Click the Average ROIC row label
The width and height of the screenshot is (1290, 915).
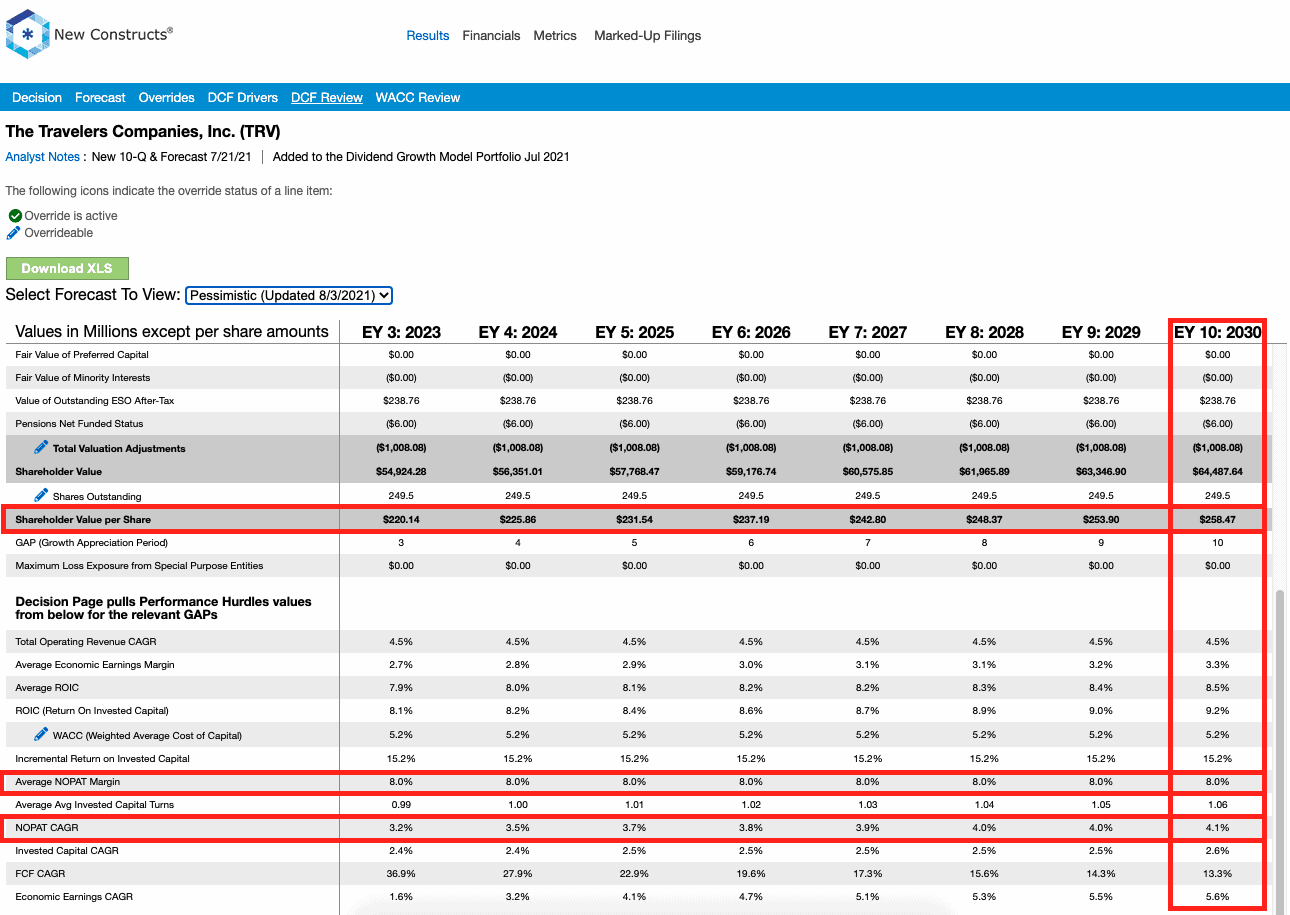(x=47, y=688)
